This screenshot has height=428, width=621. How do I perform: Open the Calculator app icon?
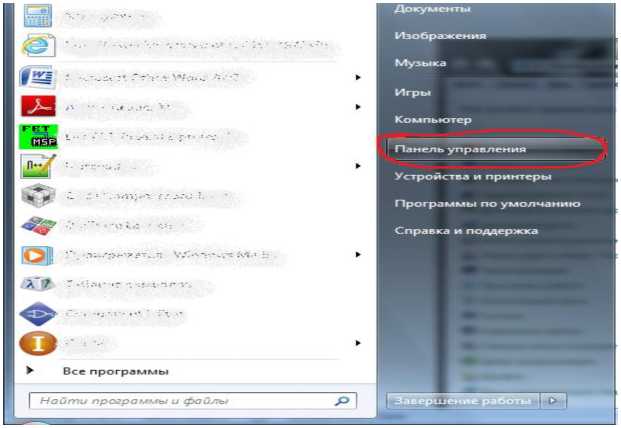click(x=38, y=16)
